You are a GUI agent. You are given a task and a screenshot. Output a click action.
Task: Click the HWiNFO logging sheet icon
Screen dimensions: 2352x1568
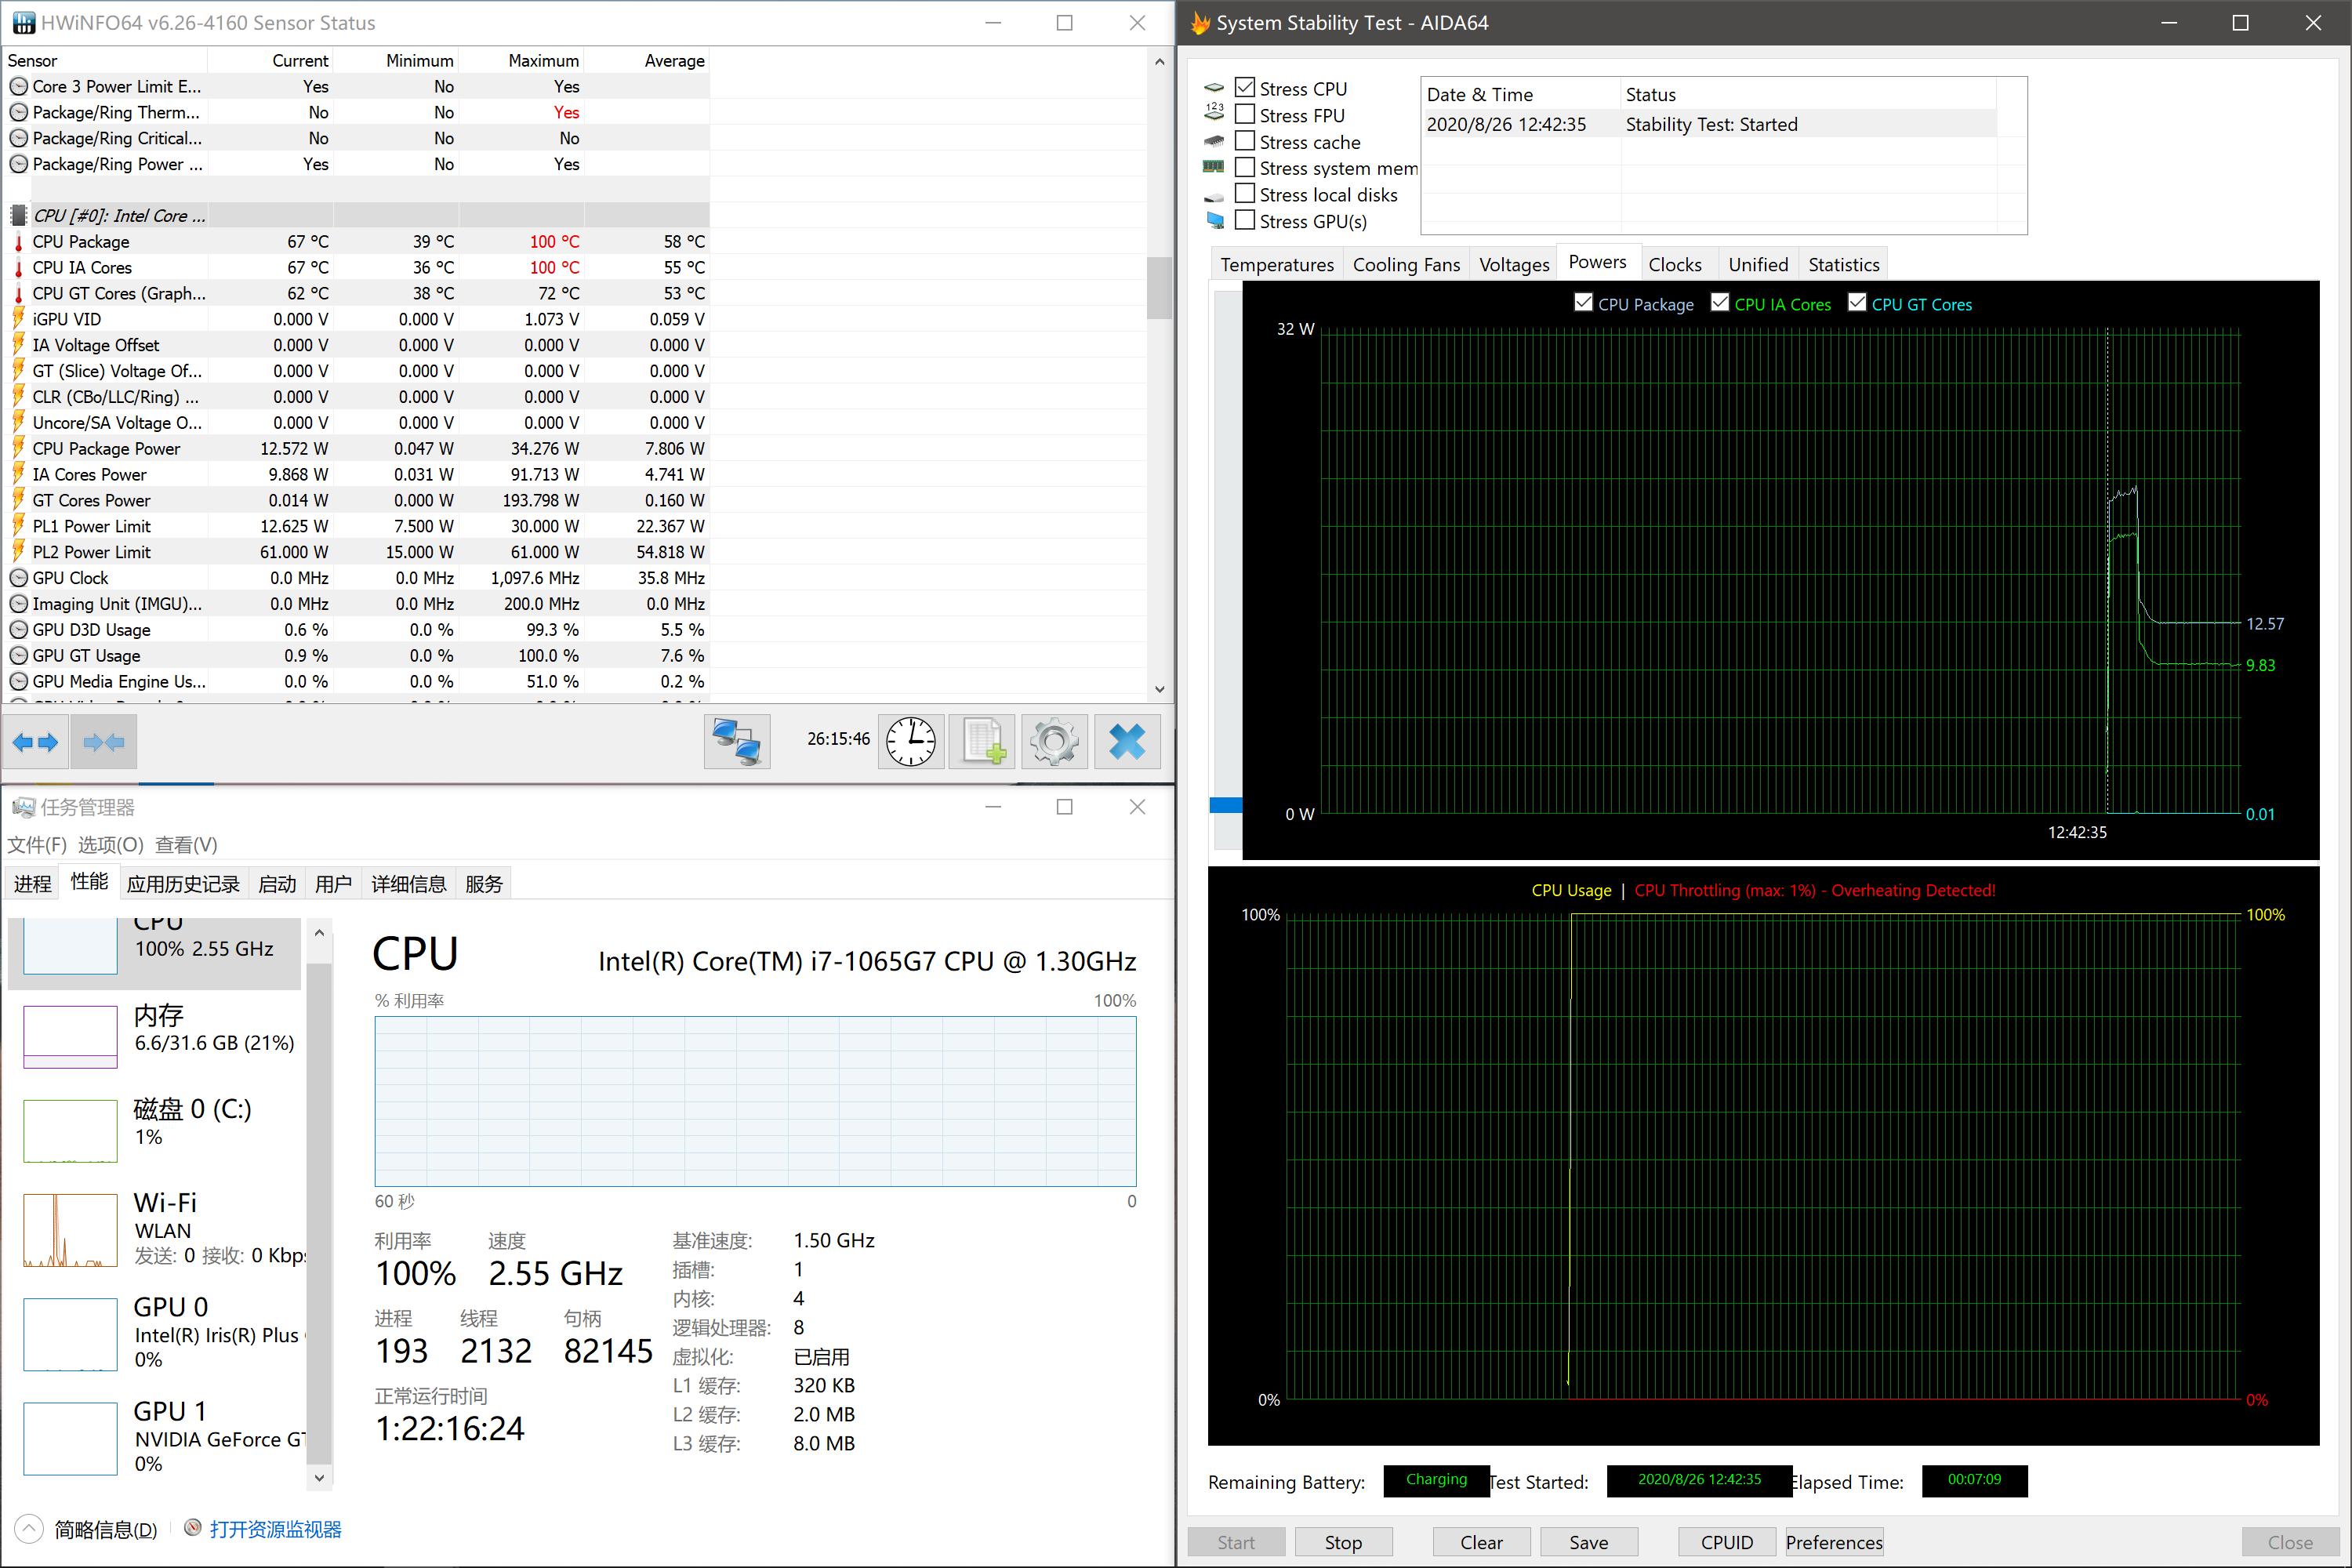click(982, 742)
